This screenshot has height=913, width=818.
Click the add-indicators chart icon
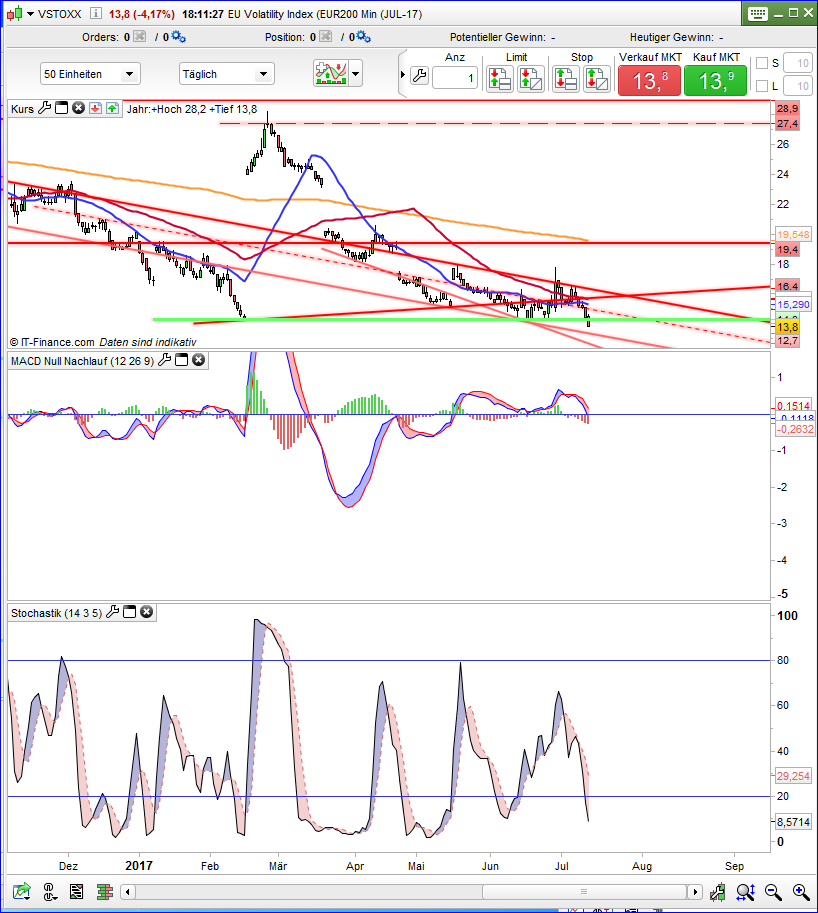point(331,73)
